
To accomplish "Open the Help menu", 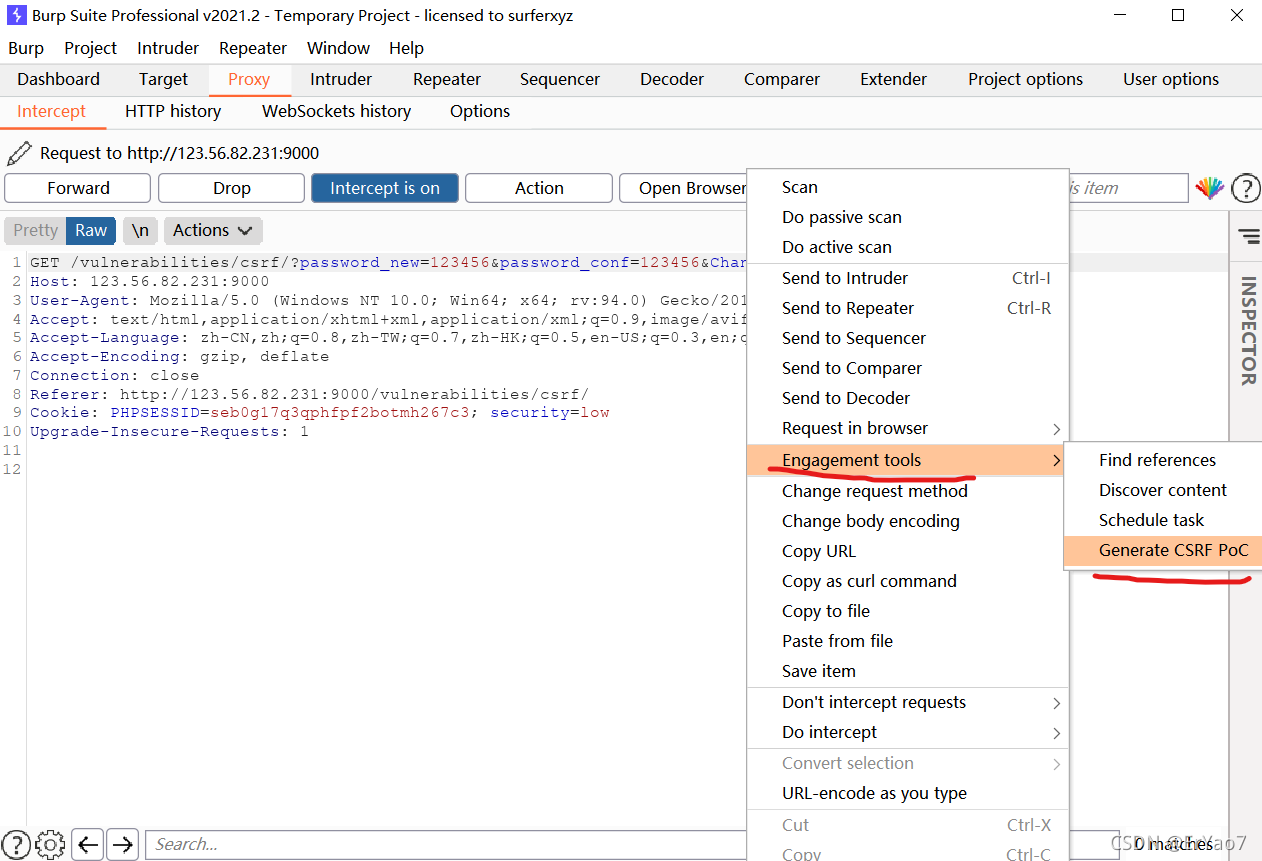I will 406,48.
